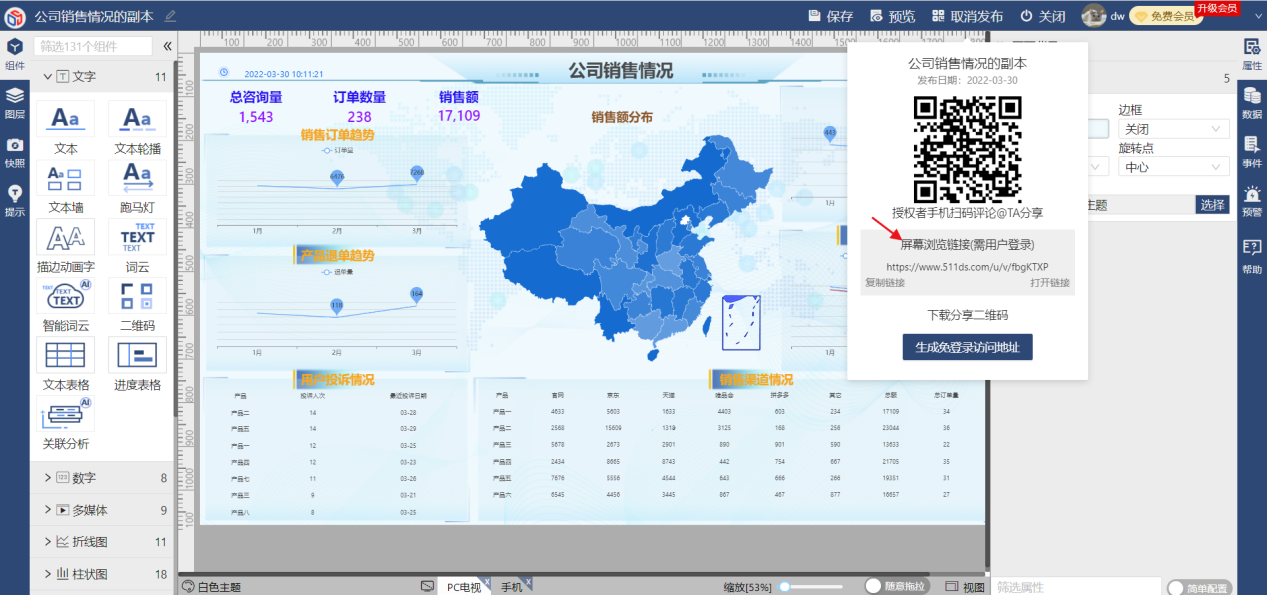Click the 筛选131个组件 component filter field

click(93, 46)
